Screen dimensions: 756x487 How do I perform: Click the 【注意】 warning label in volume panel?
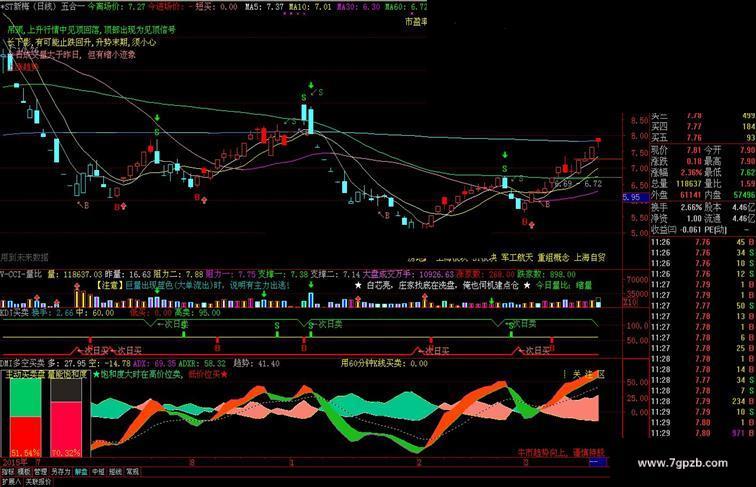coord(110,285)
